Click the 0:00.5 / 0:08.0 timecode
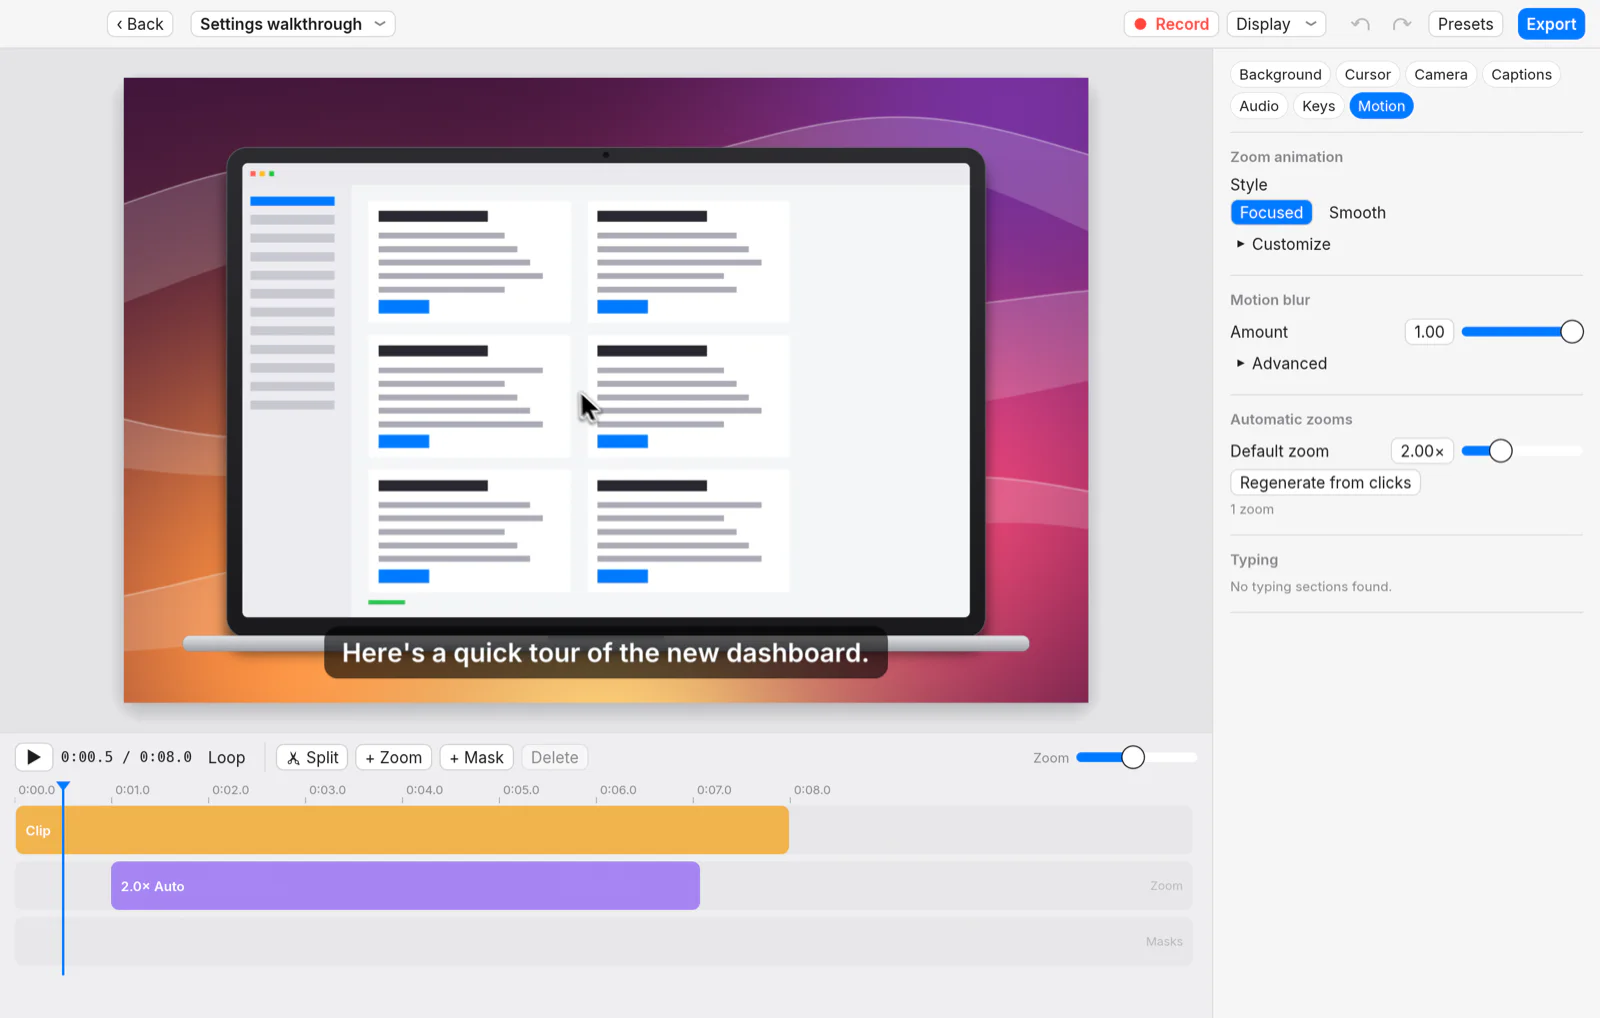The image size is (1600, 1018). 126,757
